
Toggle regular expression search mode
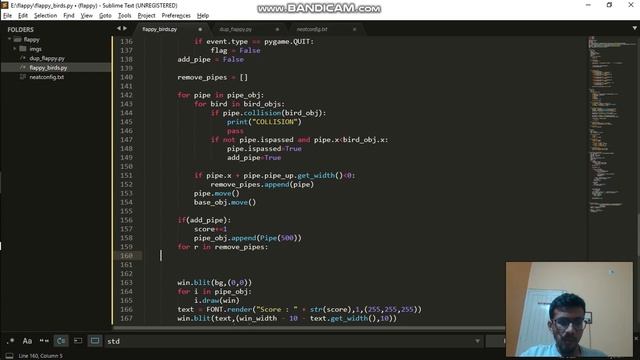(11, 341)
